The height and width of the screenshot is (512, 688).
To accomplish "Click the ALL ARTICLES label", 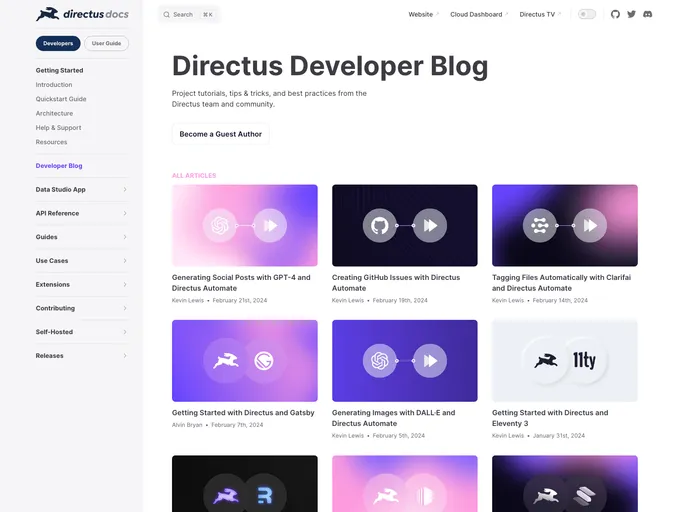I will tap(194, 175).
